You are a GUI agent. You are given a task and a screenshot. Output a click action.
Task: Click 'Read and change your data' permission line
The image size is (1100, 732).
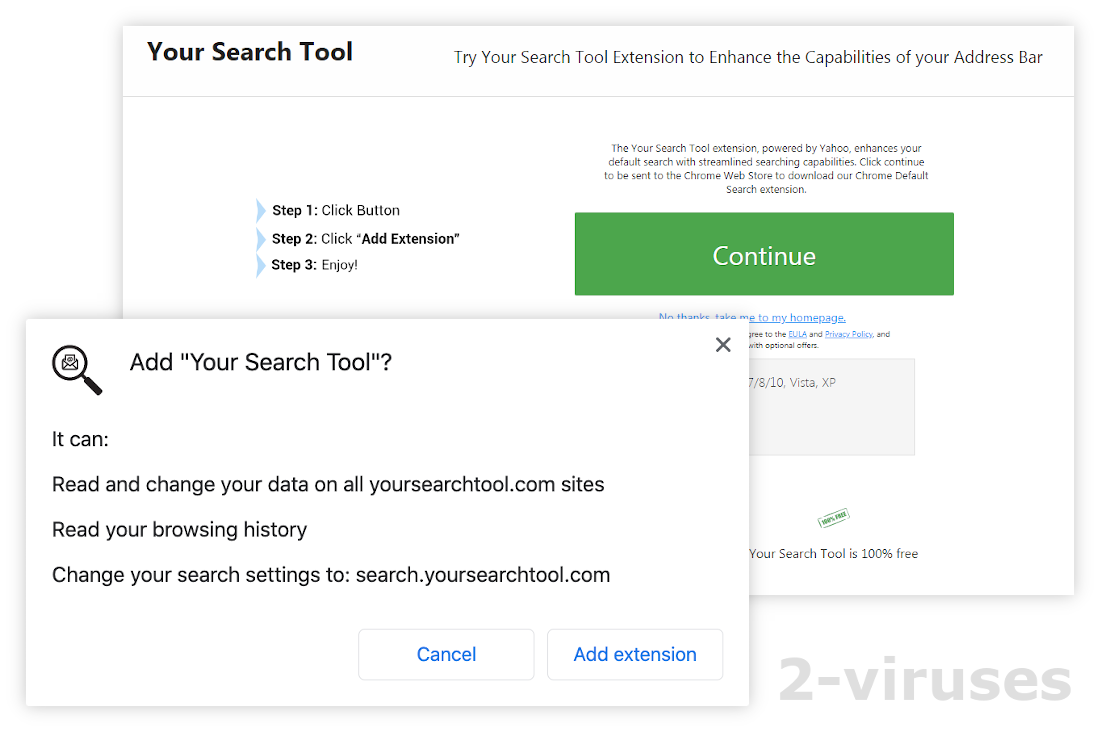tap(328, 484)
